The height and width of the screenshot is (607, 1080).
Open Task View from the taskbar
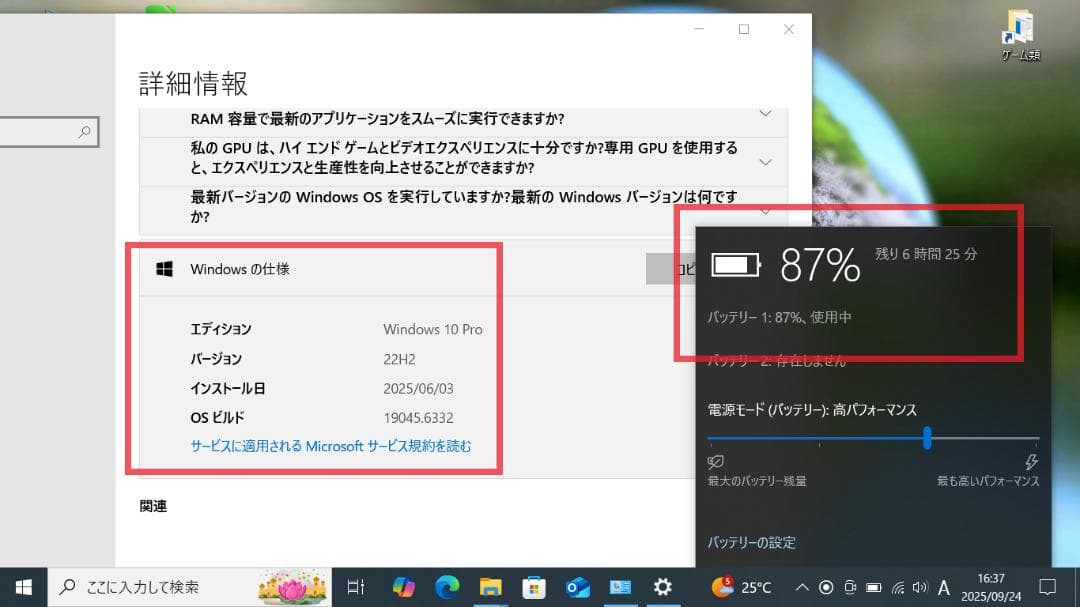point(356,587)
